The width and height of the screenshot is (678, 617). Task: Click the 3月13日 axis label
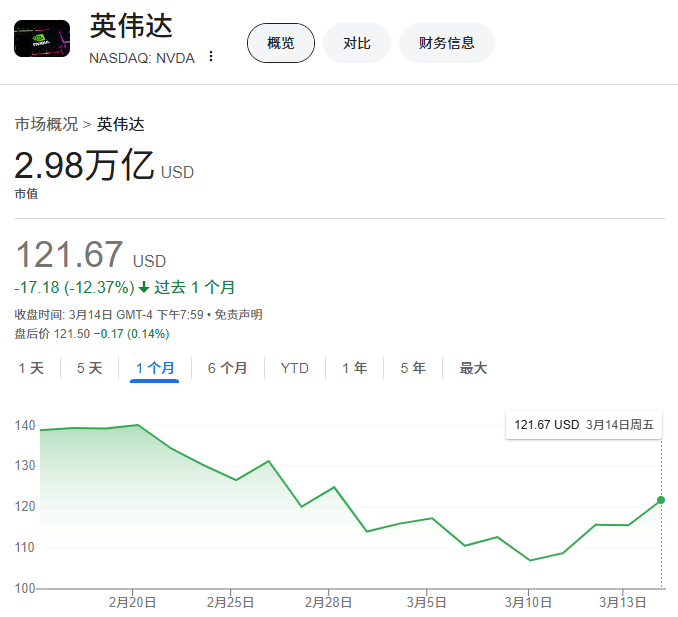click(x=623, y=602)
